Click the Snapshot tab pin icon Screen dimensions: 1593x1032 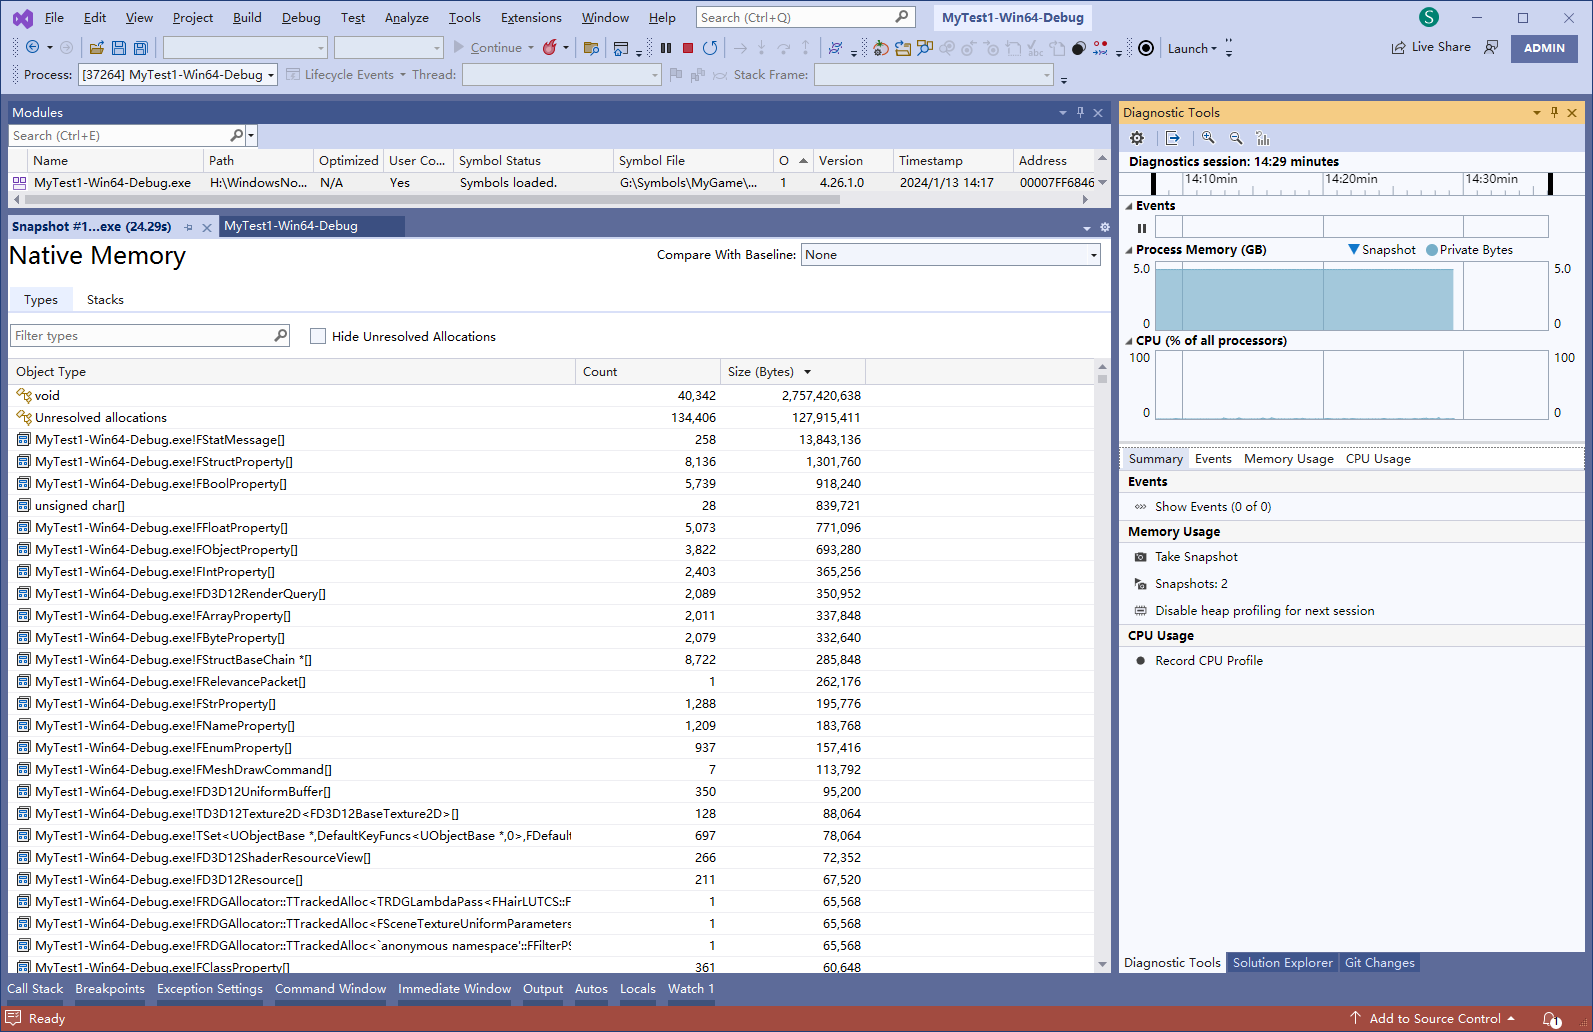188,227
